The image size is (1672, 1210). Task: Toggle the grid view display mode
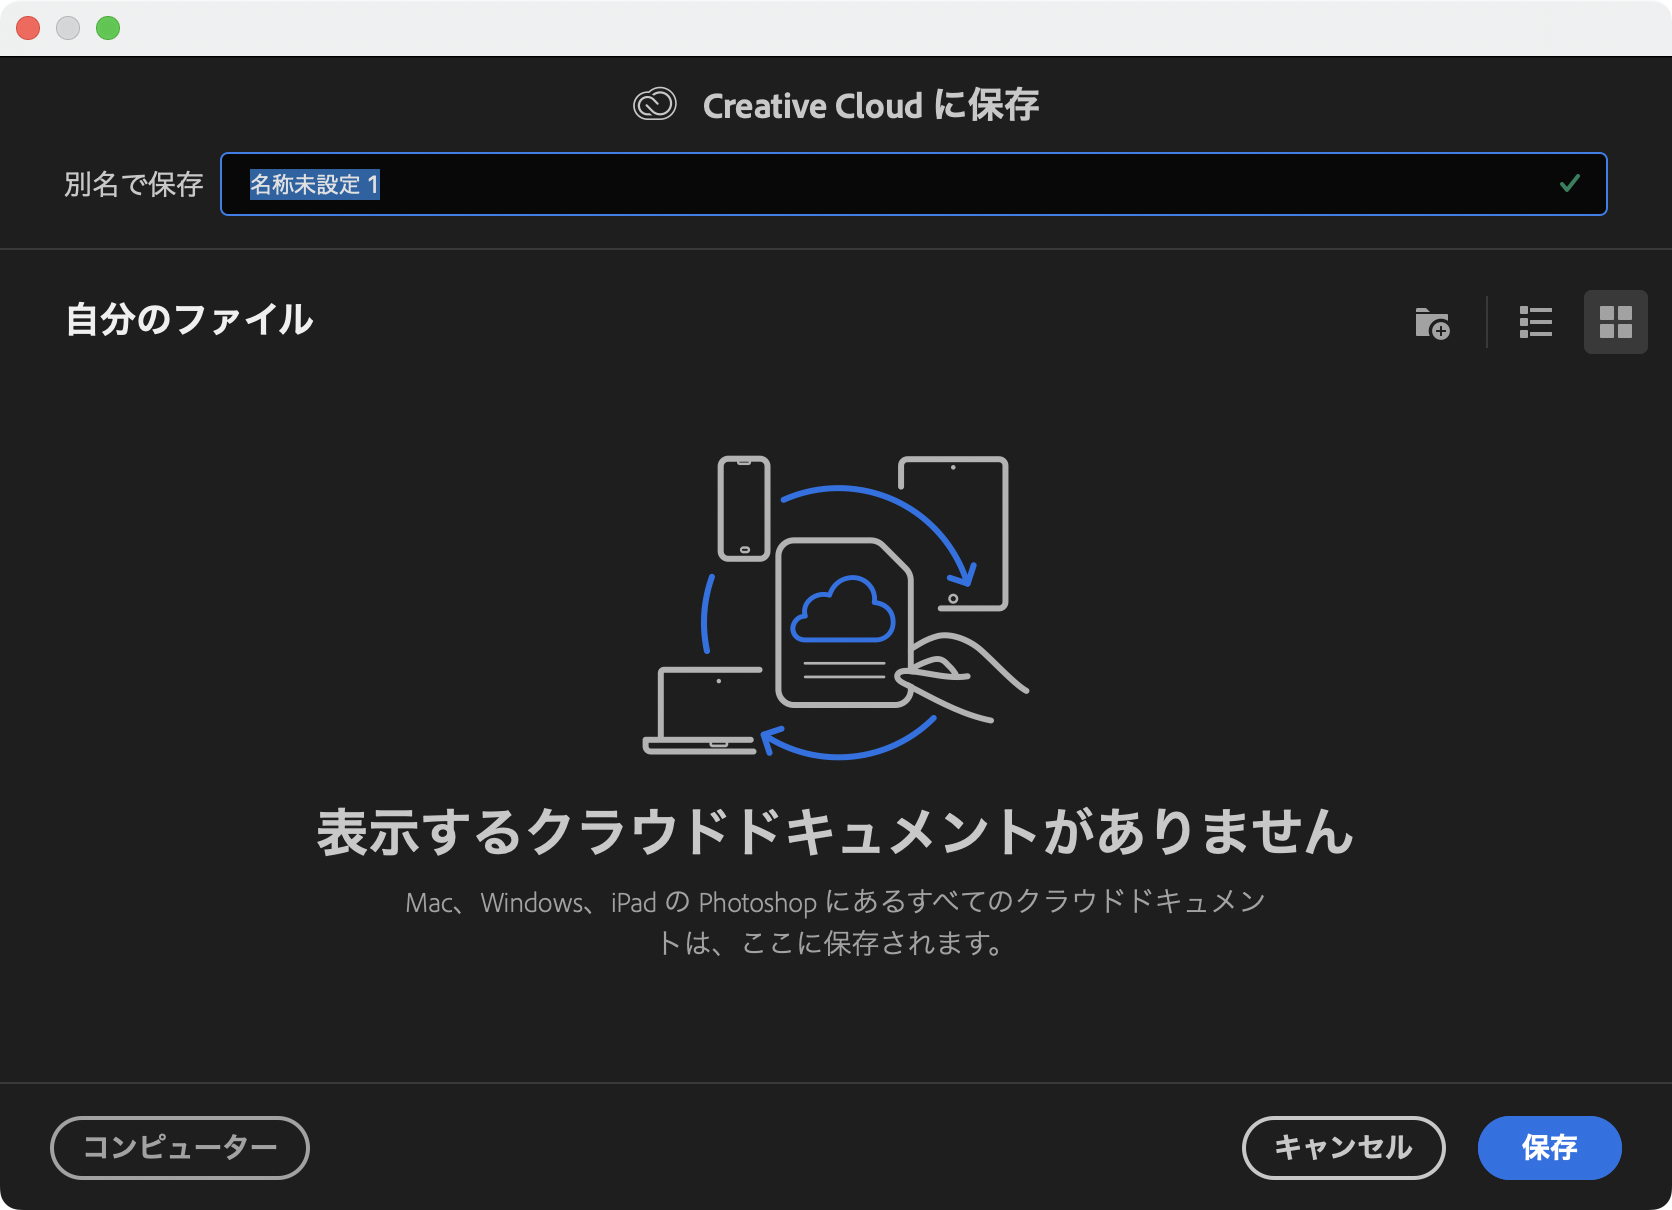click(x=1615, y=322)
